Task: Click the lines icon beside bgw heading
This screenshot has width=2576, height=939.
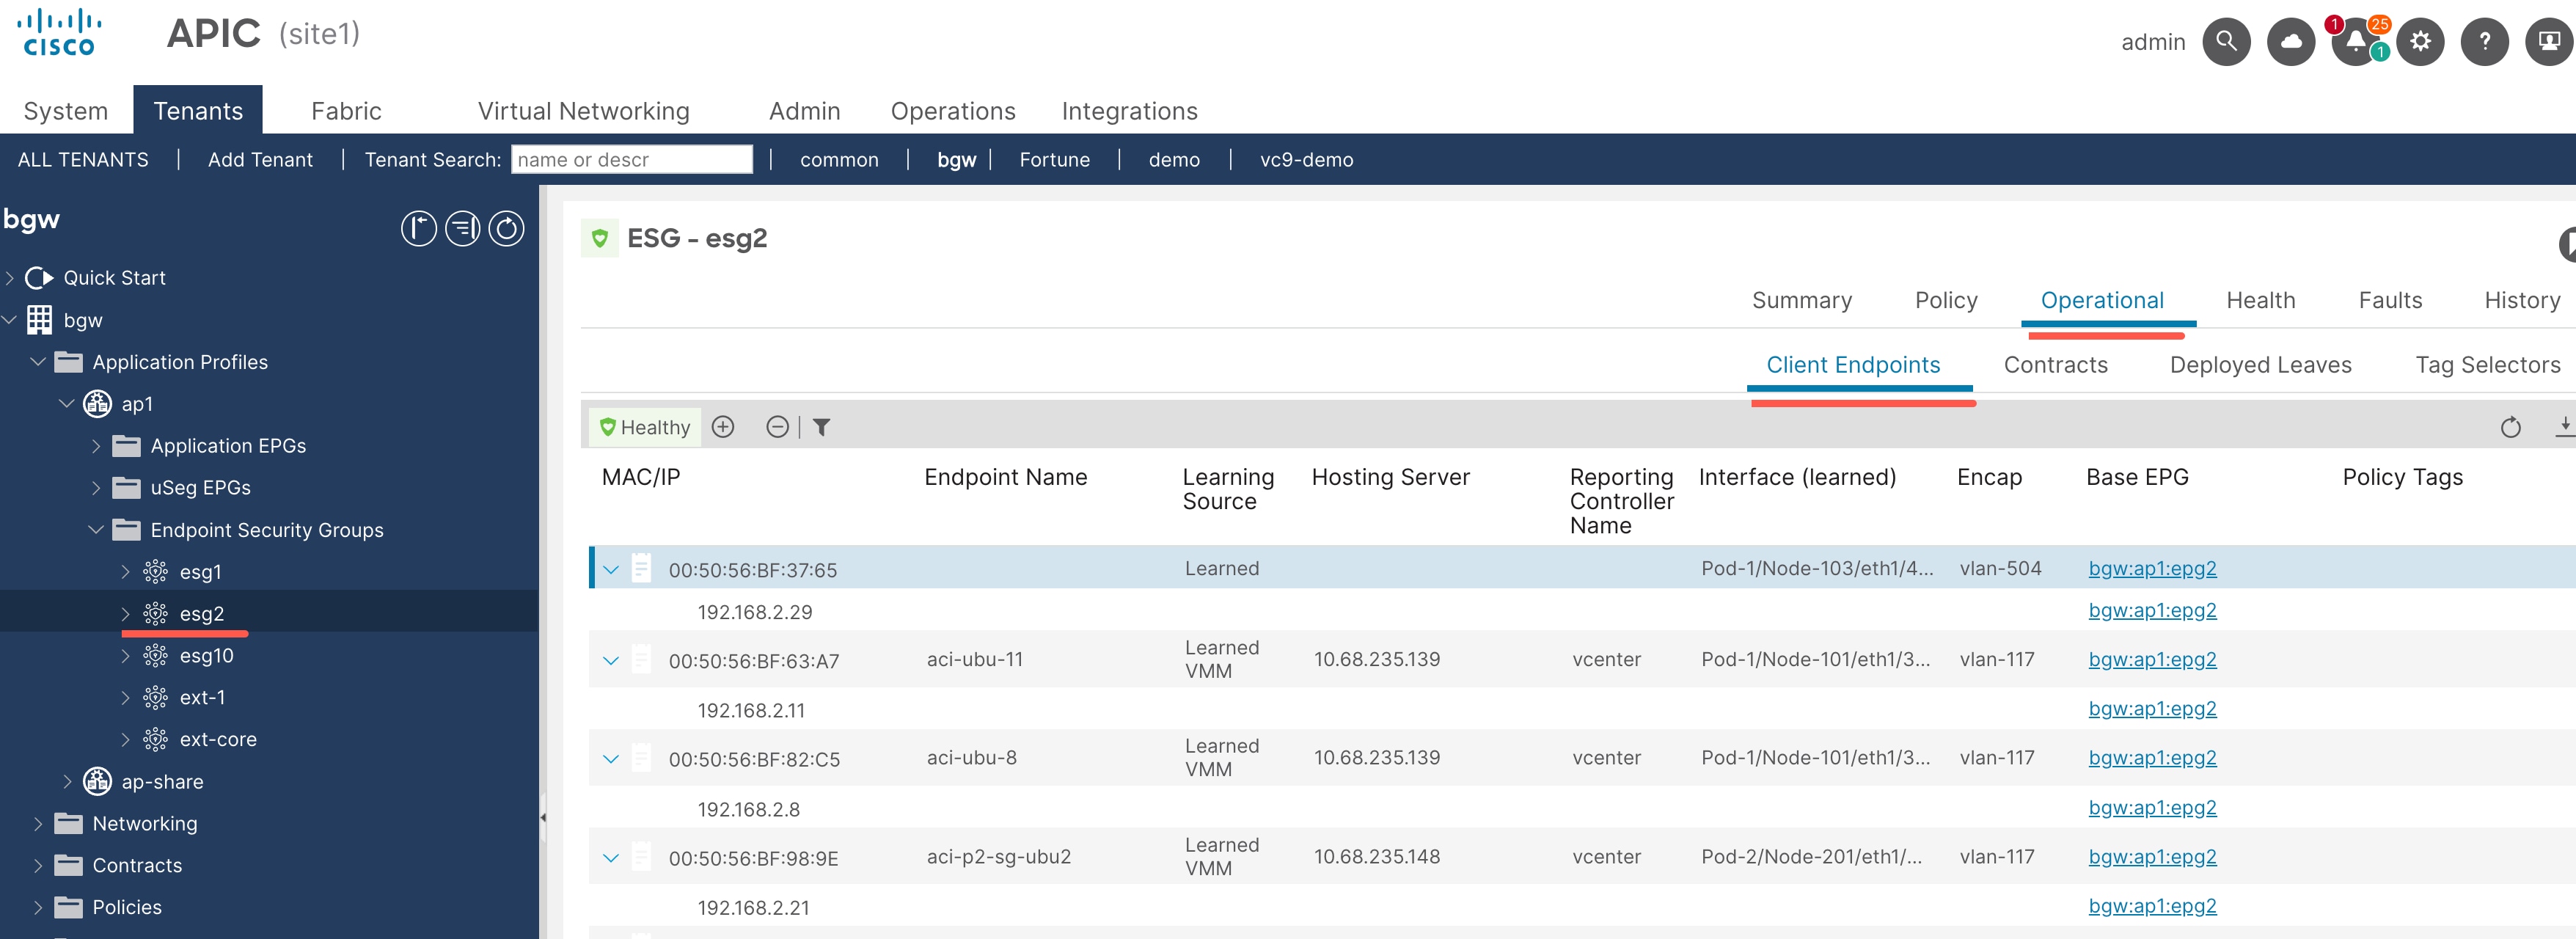Action: point(462,229)
